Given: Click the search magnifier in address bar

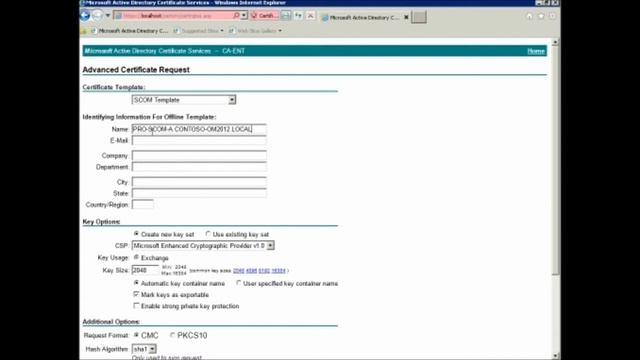Looking at the screenshot, I should pyautogui.click(x=236, y=16).
